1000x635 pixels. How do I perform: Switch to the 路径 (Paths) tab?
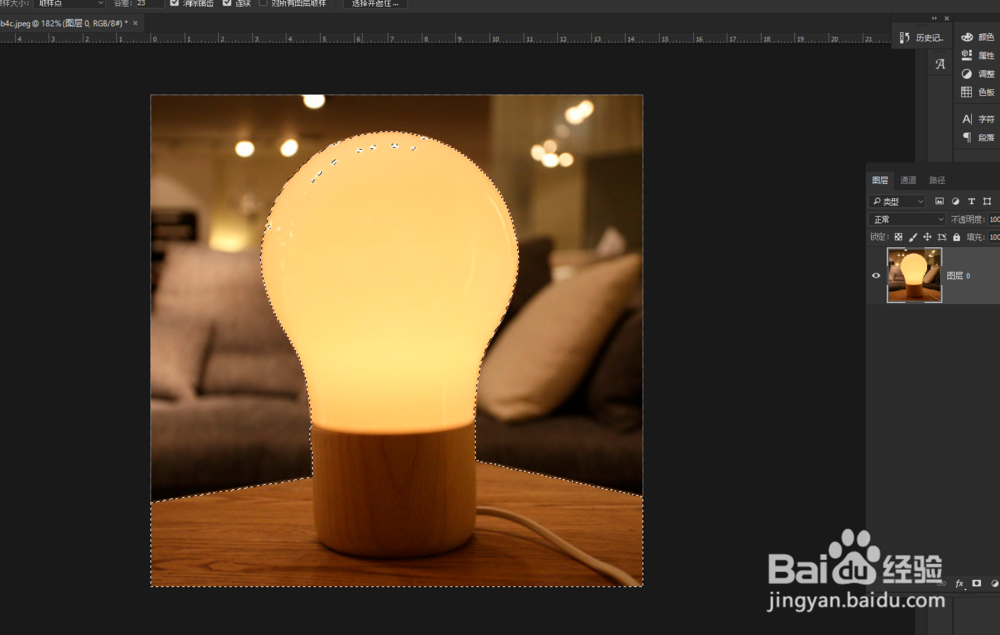point(936,179)
